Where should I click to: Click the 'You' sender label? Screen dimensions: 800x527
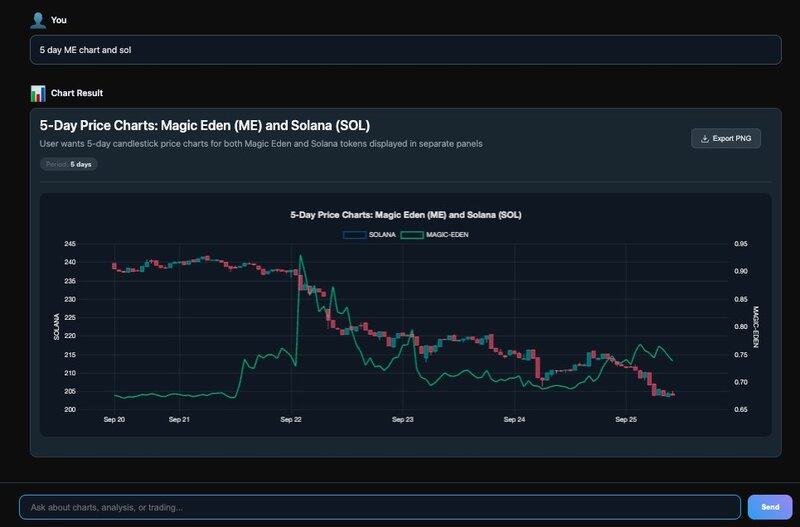point(59,20)
